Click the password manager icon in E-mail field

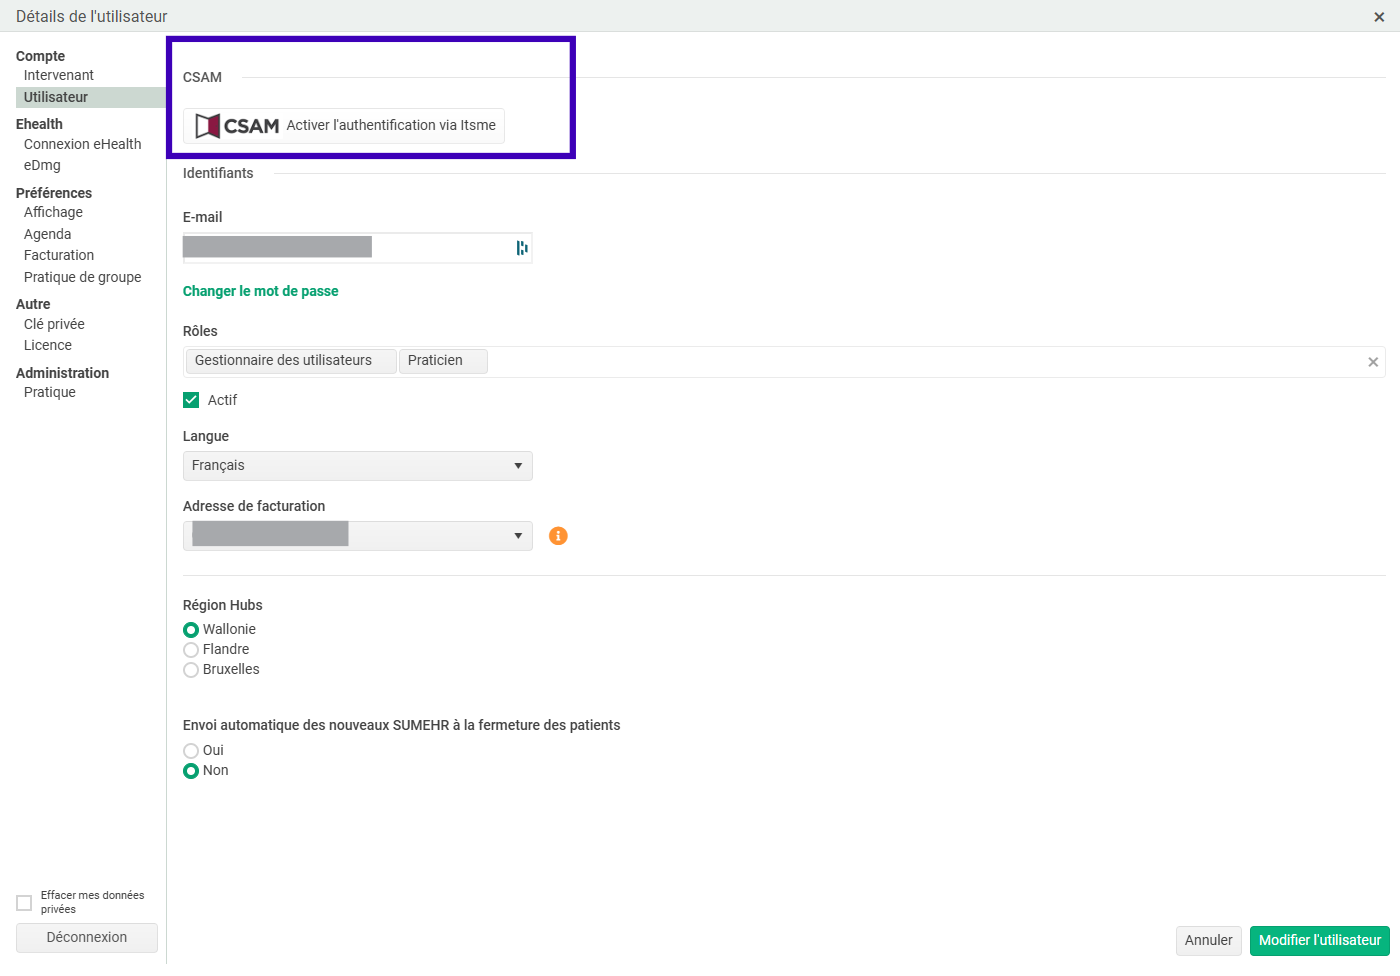click(x=521, y=248)
